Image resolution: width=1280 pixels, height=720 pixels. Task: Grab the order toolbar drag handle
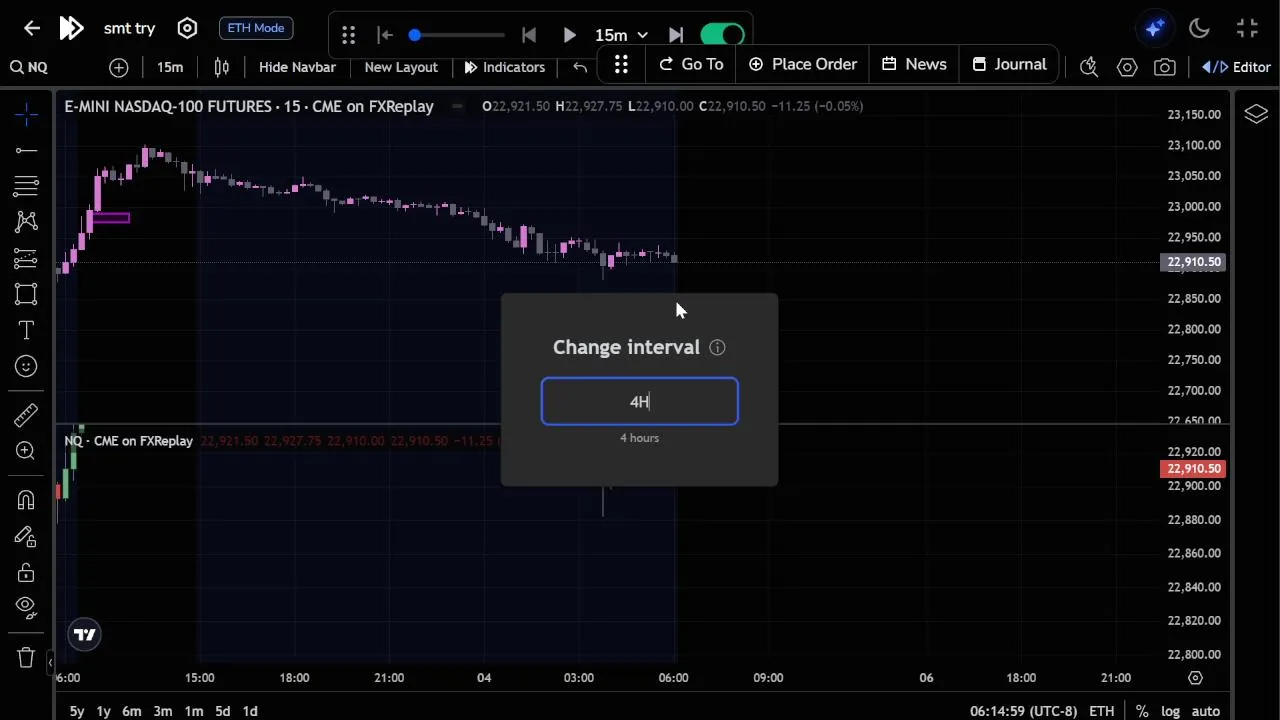point(621,64)
